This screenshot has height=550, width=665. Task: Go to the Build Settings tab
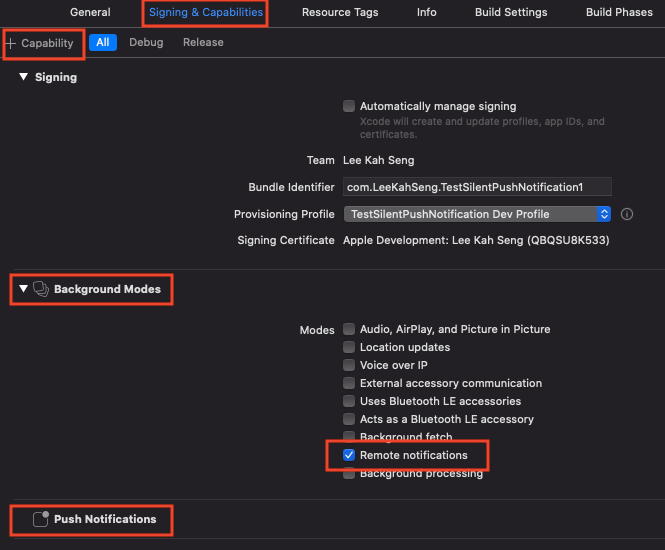511,12
